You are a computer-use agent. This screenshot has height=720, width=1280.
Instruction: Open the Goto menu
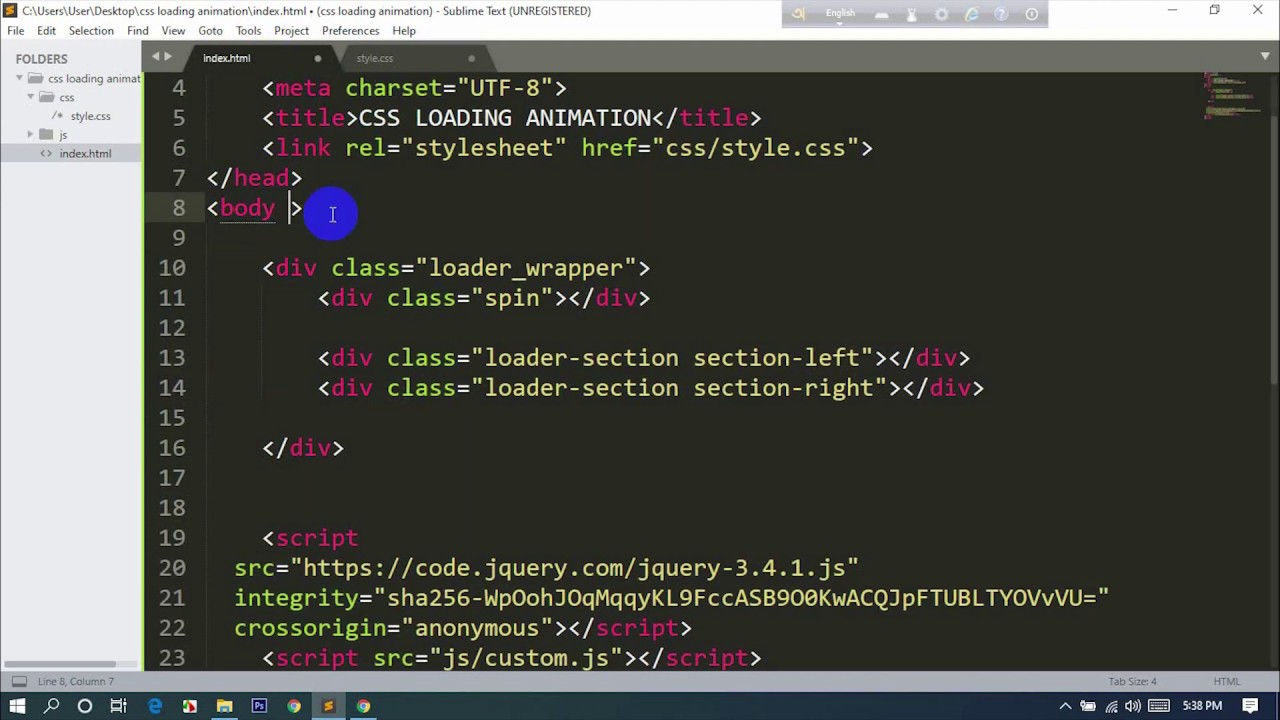pyautogui.click(x=210, y=31)
